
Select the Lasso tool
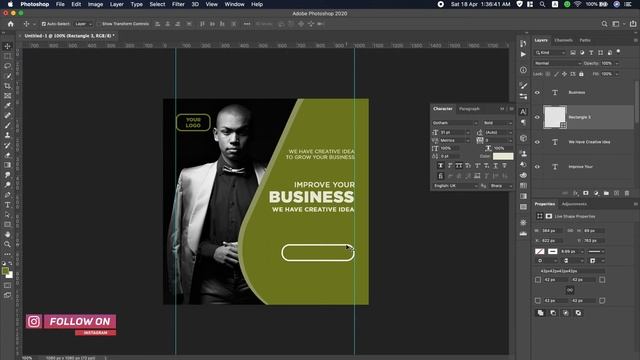7,66
